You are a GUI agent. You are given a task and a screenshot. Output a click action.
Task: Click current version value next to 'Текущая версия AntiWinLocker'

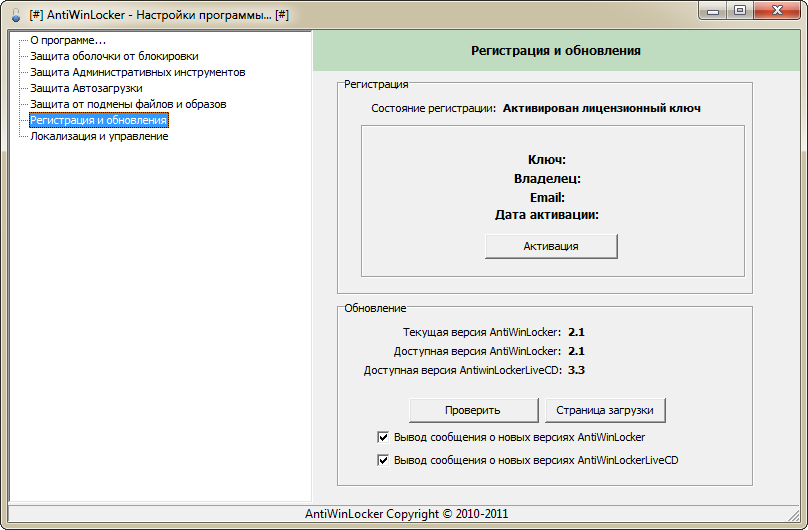tap(576, 332)
